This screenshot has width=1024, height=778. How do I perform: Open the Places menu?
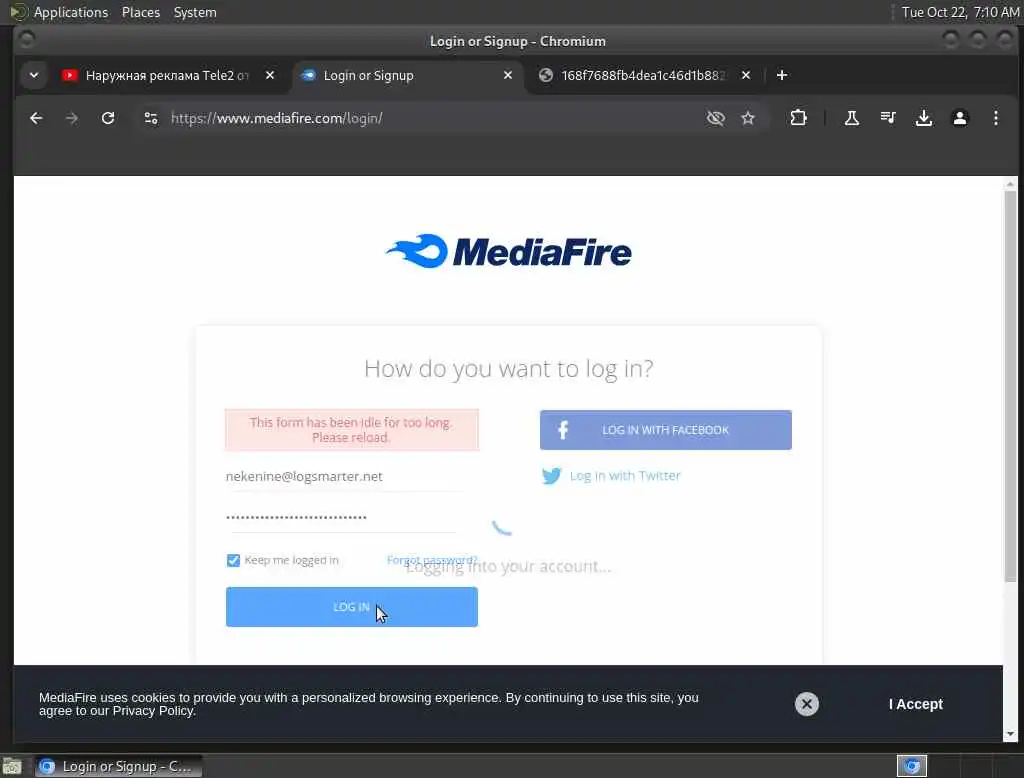coord(141,12)
